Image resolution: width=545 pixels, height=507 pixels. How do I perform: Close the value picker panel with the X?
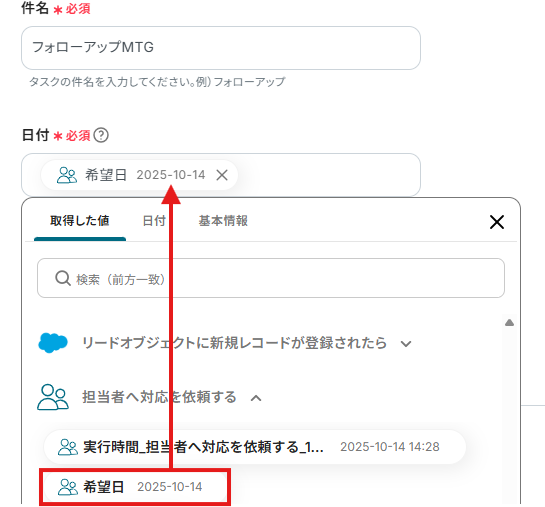[497, 222]
